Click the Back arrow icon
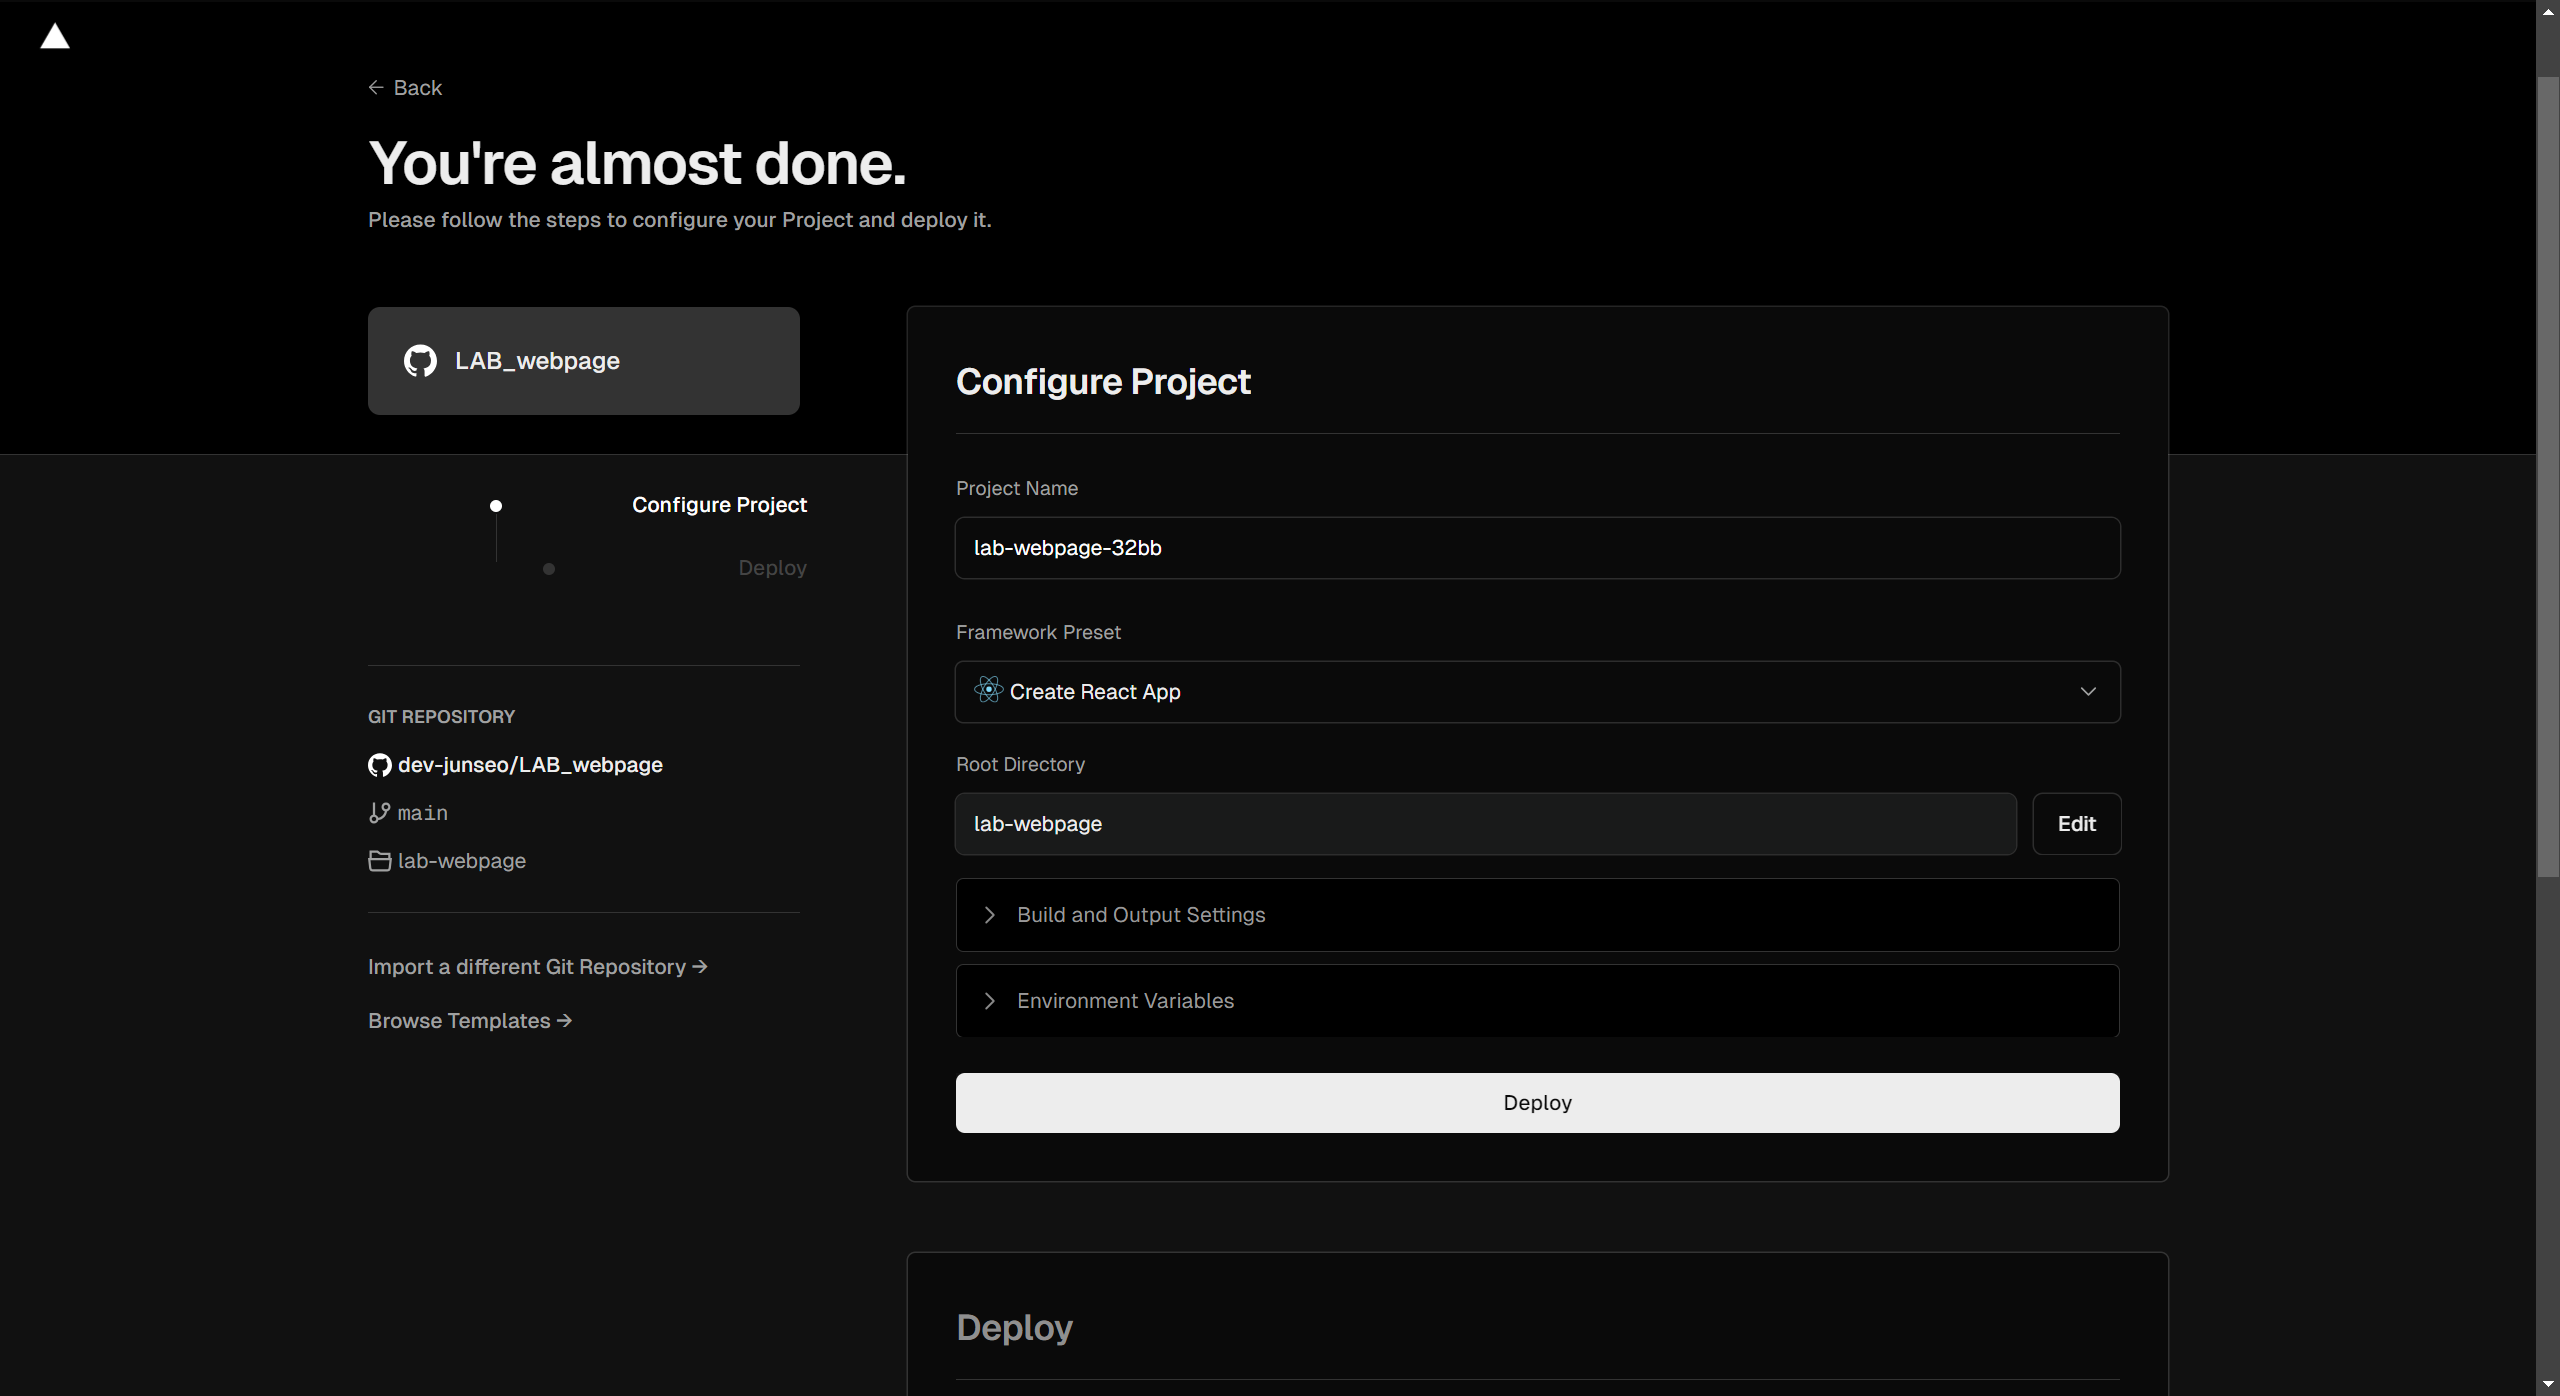The height and width of the screenshot is (1396, 2560). pyautogui.click(x=376, y=88)
